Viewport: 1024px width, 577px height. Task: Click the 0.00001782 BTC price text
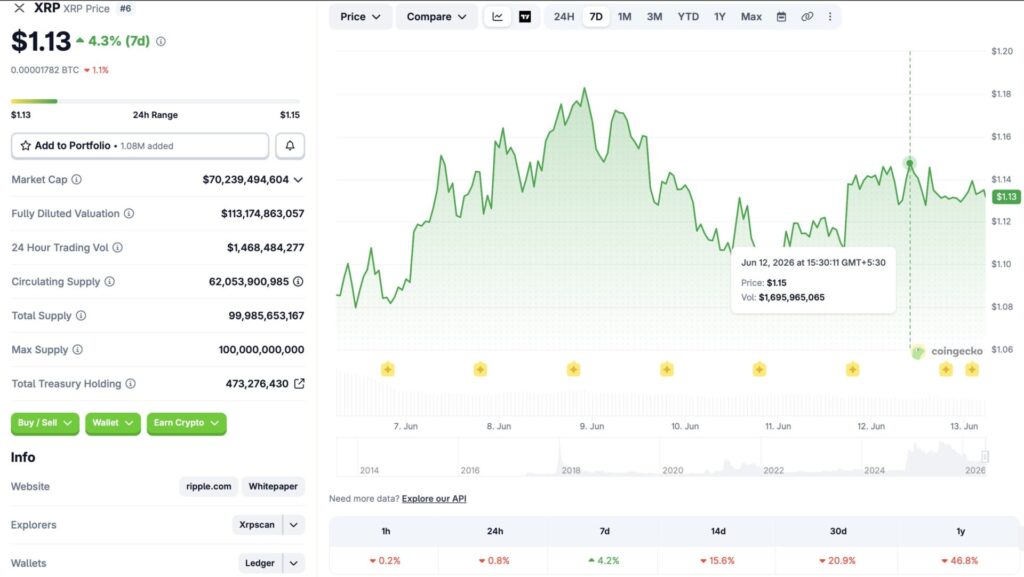coord(45,70)
